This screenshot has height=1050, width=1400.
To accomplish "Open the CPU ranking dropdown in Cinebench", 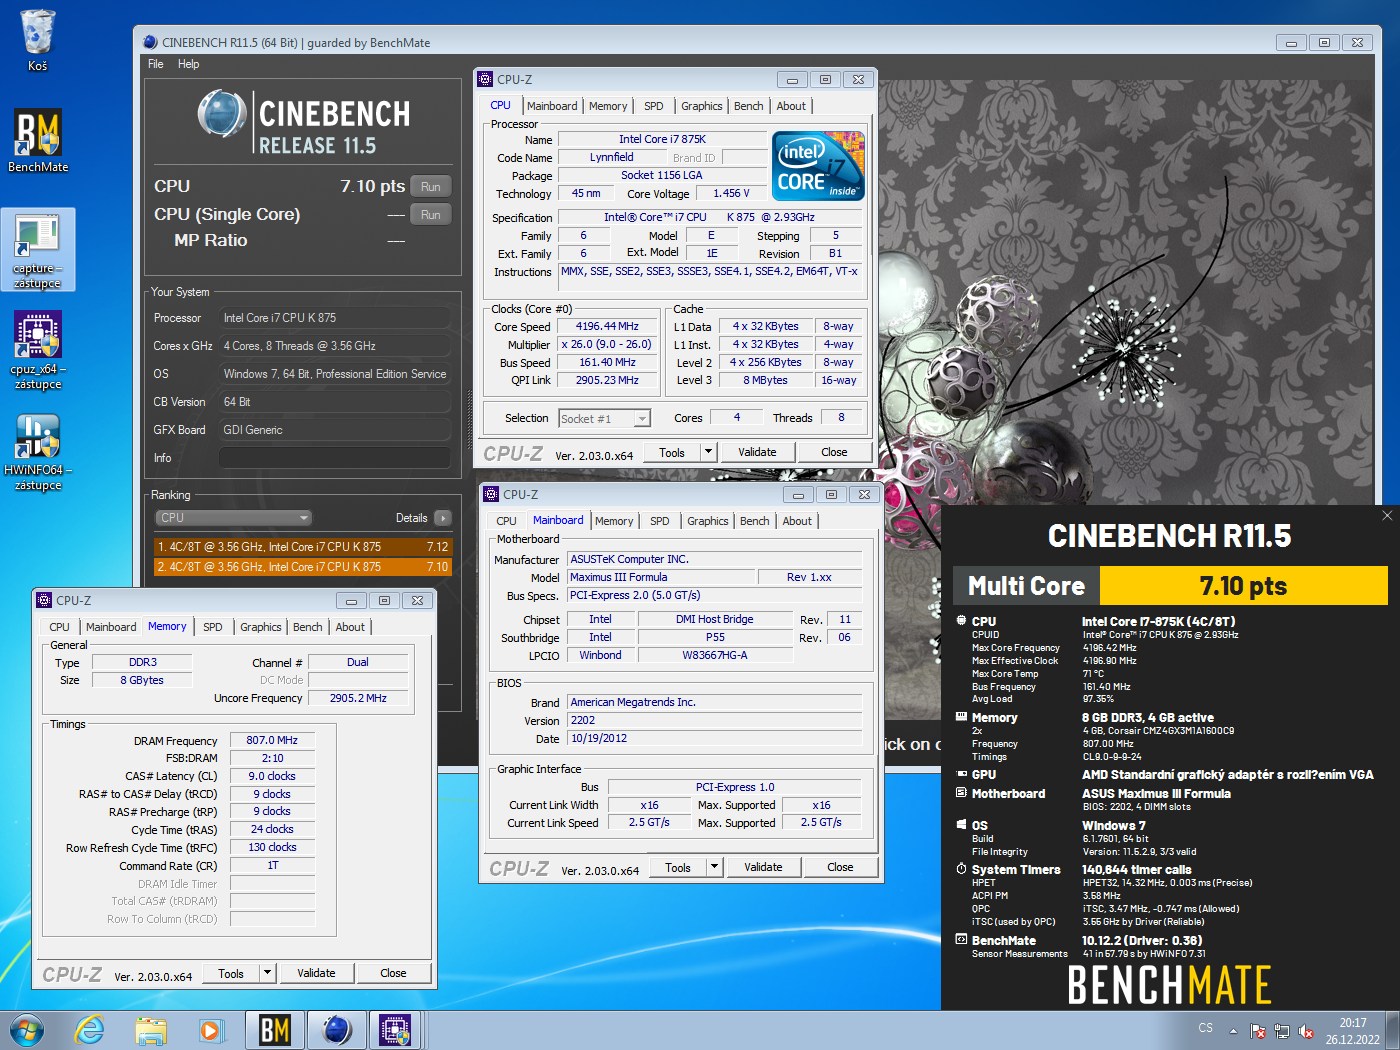I will (x=234, y=518).
